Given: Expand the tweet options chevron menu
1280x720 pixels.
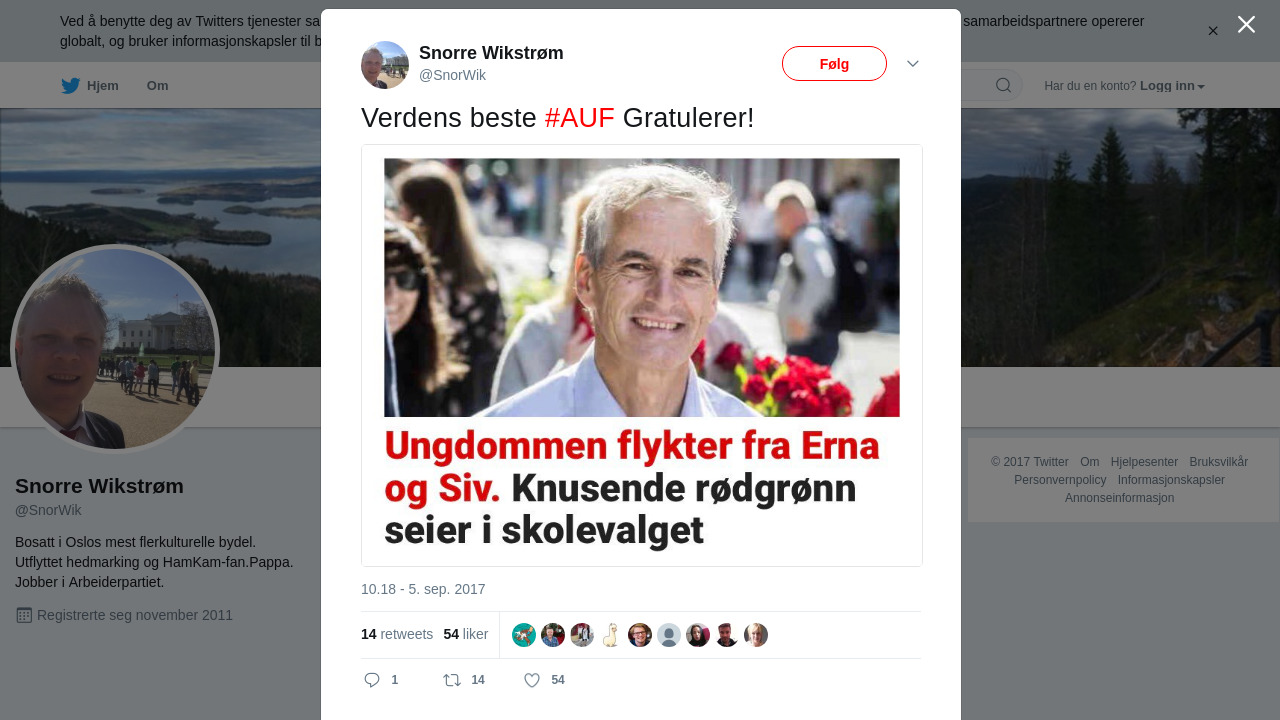Looking at the screenshot, I should point(913,63).
